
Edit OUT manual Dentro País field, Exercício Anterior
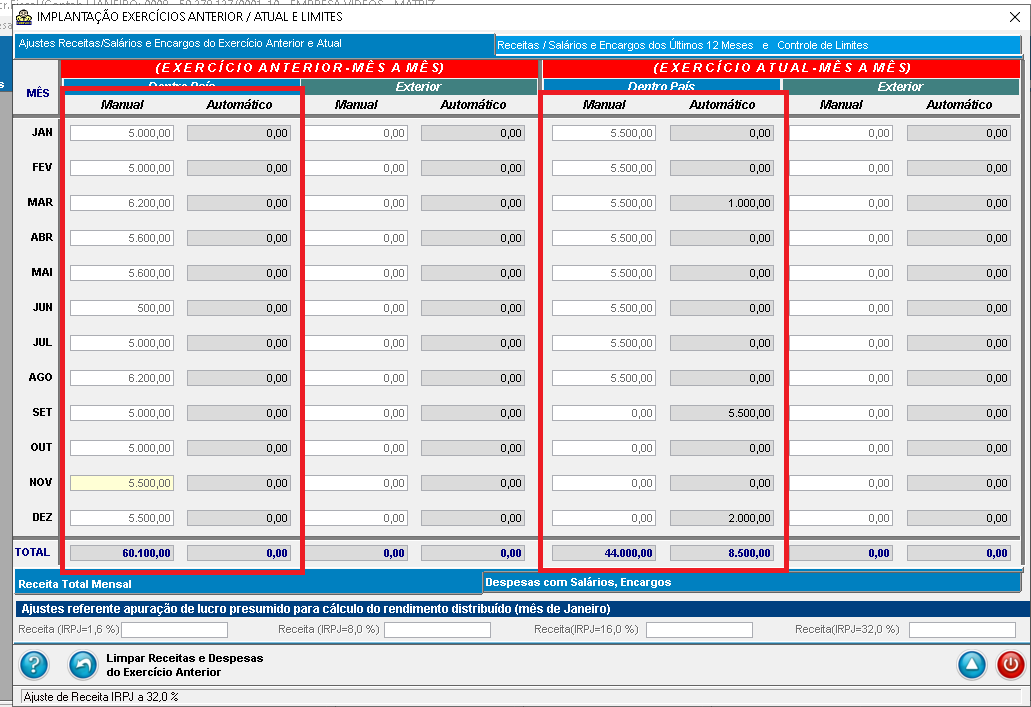point(122,448)
